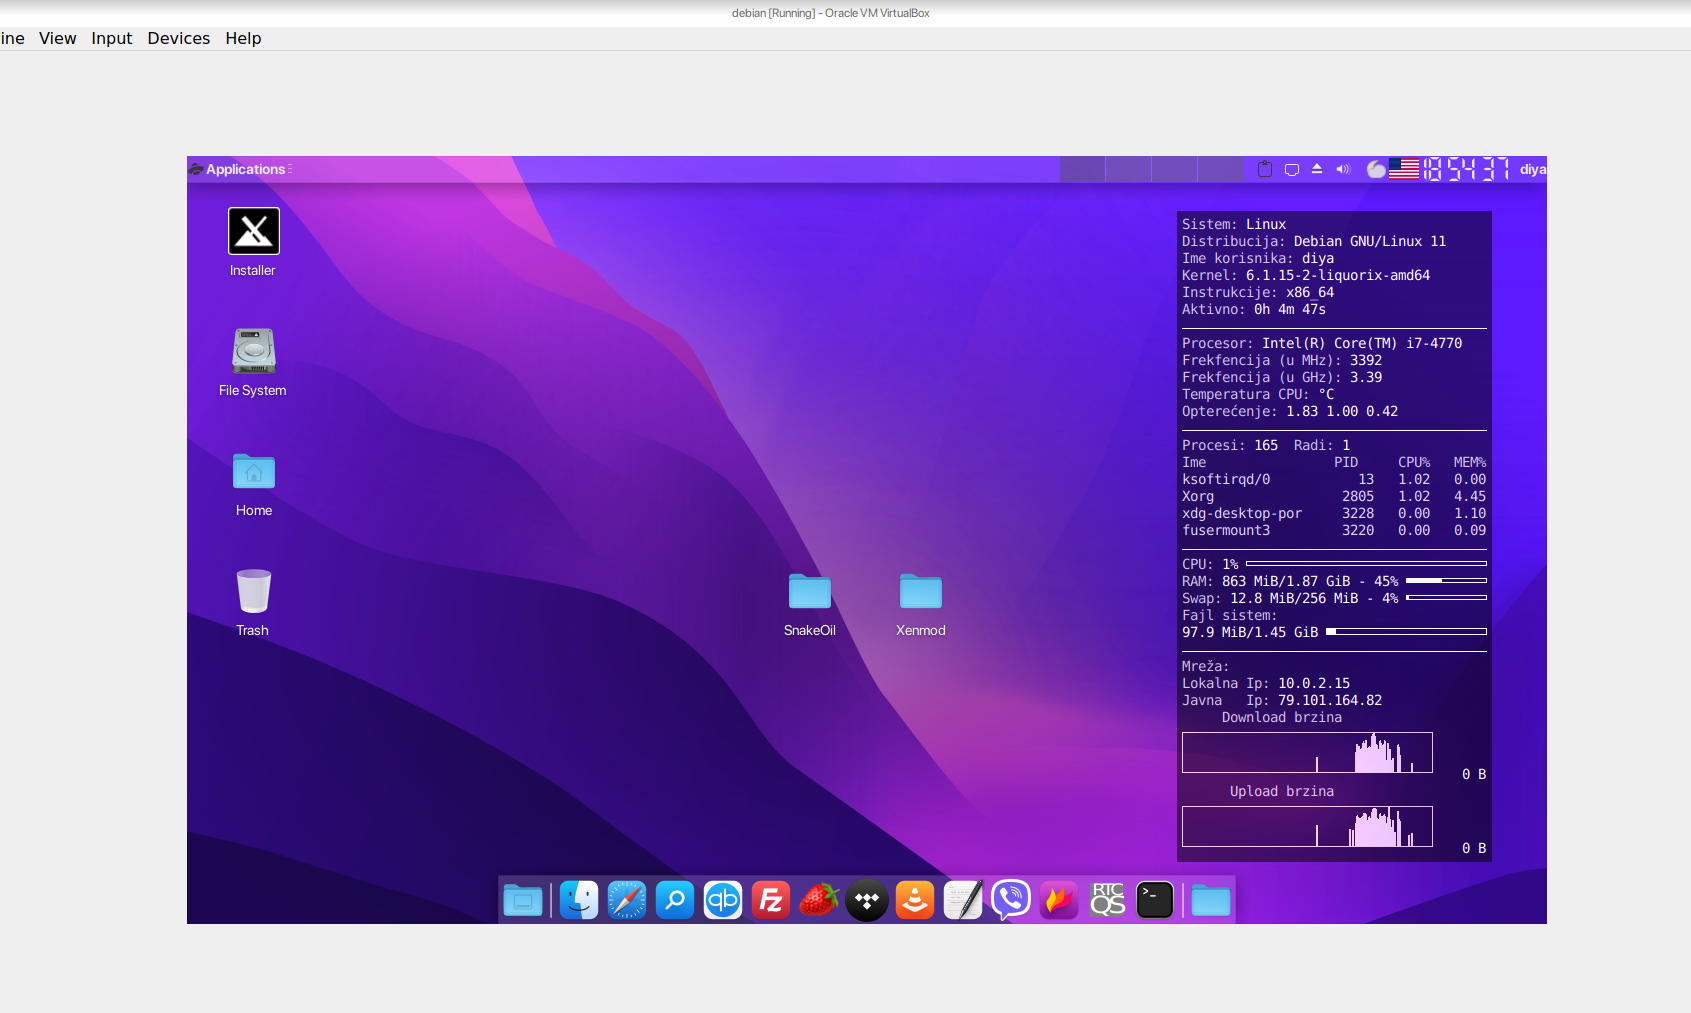Image resolution: width=1691 pixels, height=1013 pixels.
Task: Open the clipboard manager tray icon
Action: pyautogui.click(x=1265, y=169)
